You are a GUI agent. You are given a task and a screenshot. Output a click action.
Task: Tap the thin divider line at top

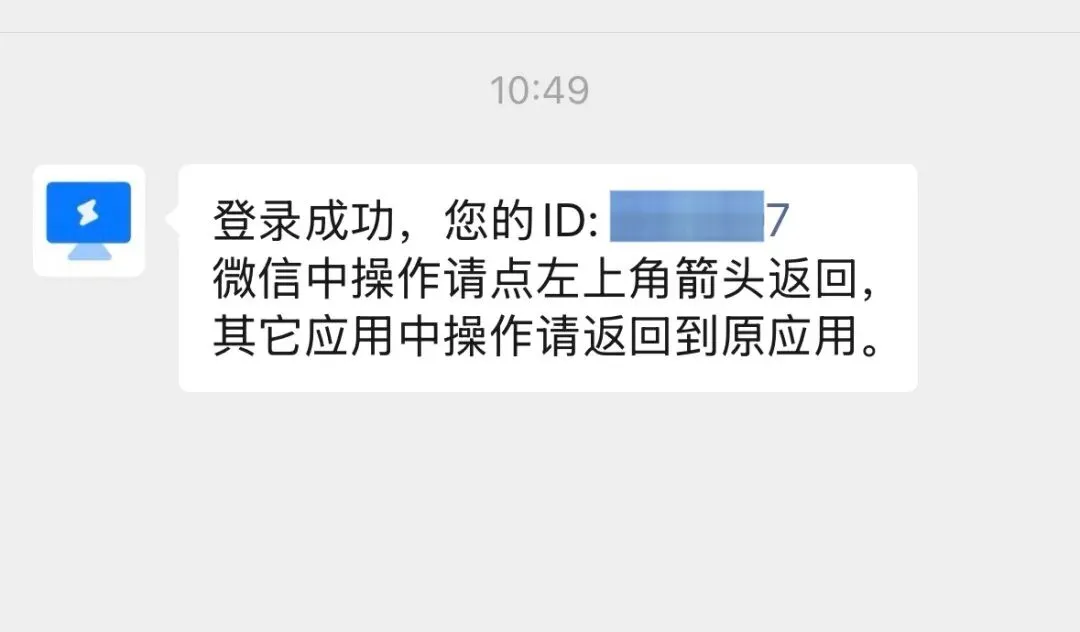[540, 32]
